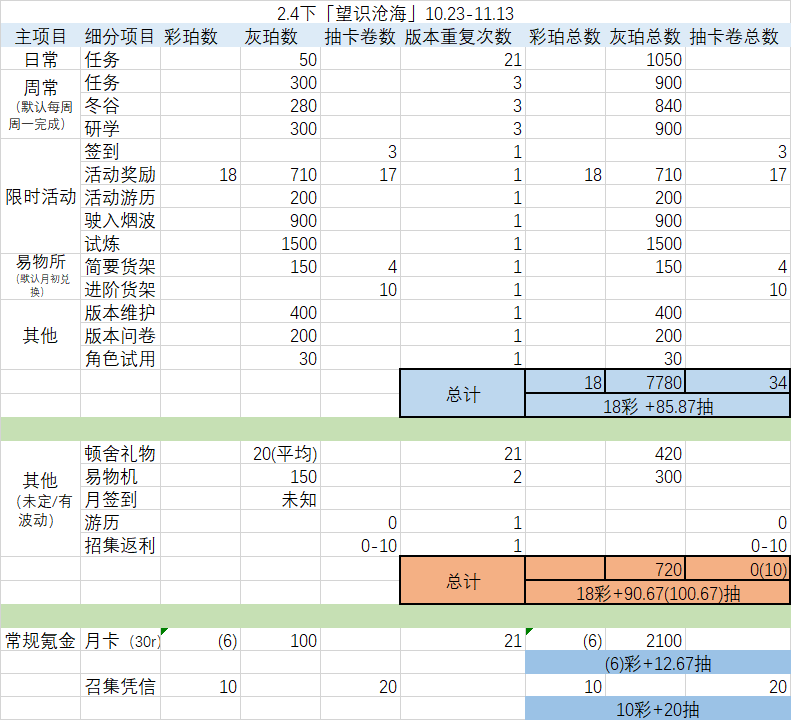Click the 420 total cell
The height and width of the screenshot is (720, 791).
tap(645, 453)
